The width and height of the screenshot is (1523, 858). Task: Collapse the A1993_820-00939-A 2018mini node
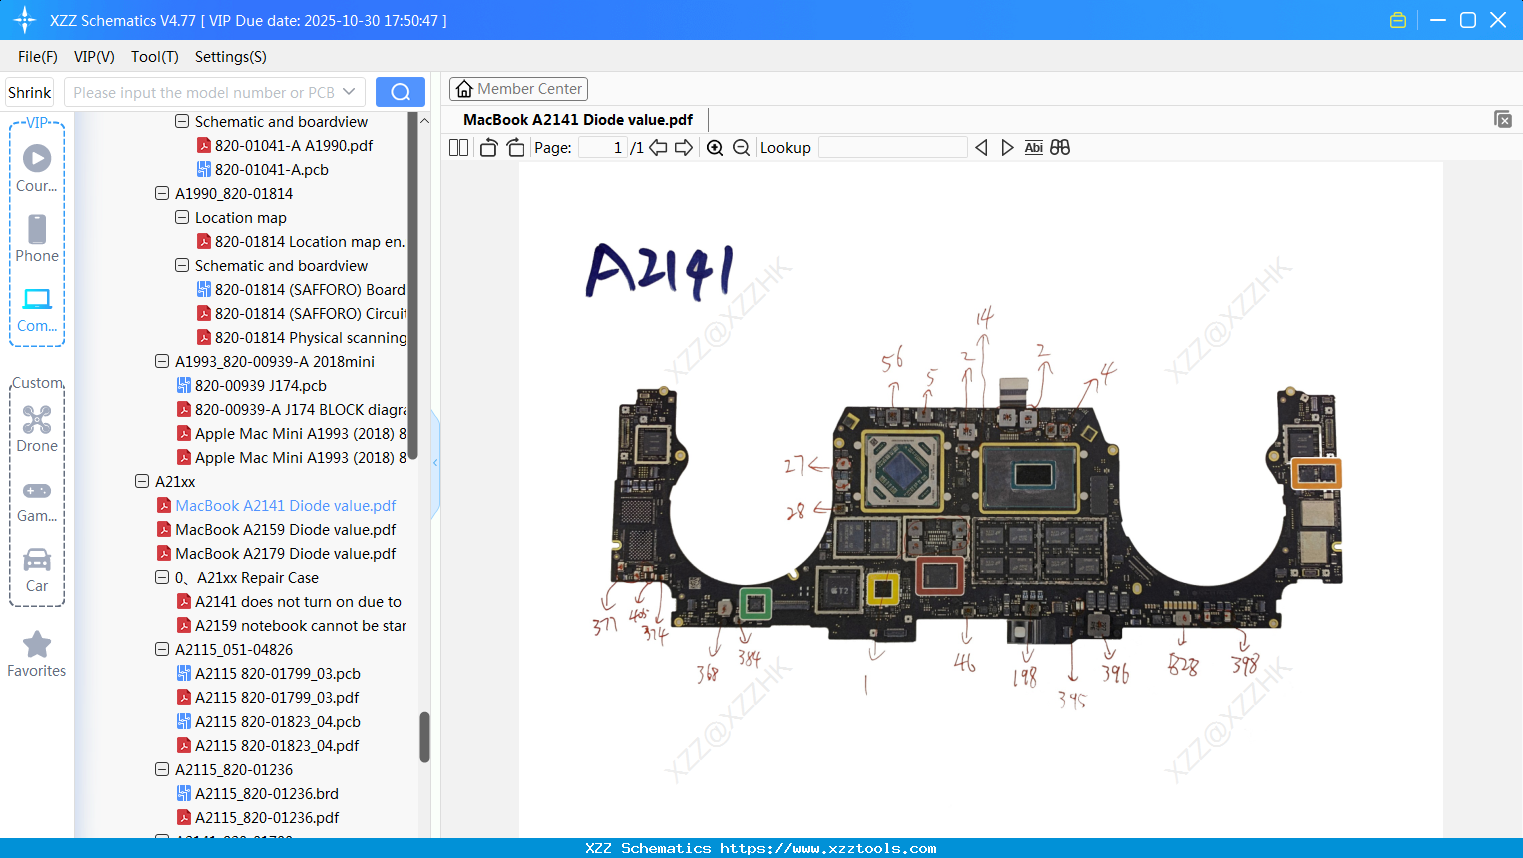pos(162,362)
